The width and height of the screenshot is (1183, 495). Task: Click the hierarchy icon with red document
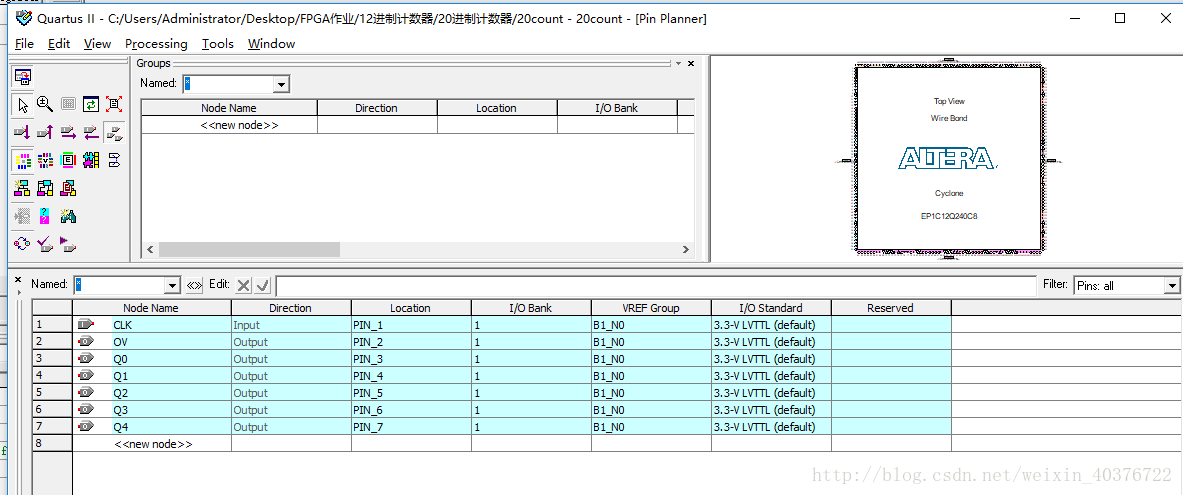pos(69,188)
